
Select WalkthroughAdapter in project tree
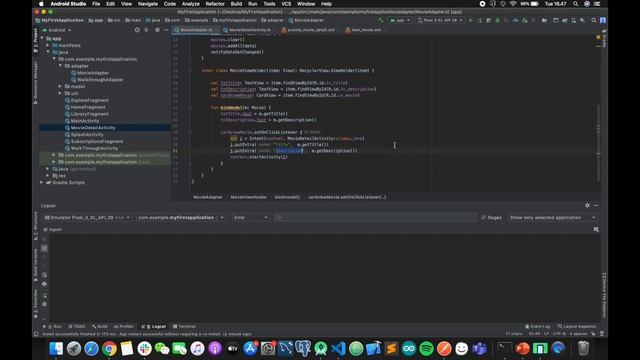100,80
